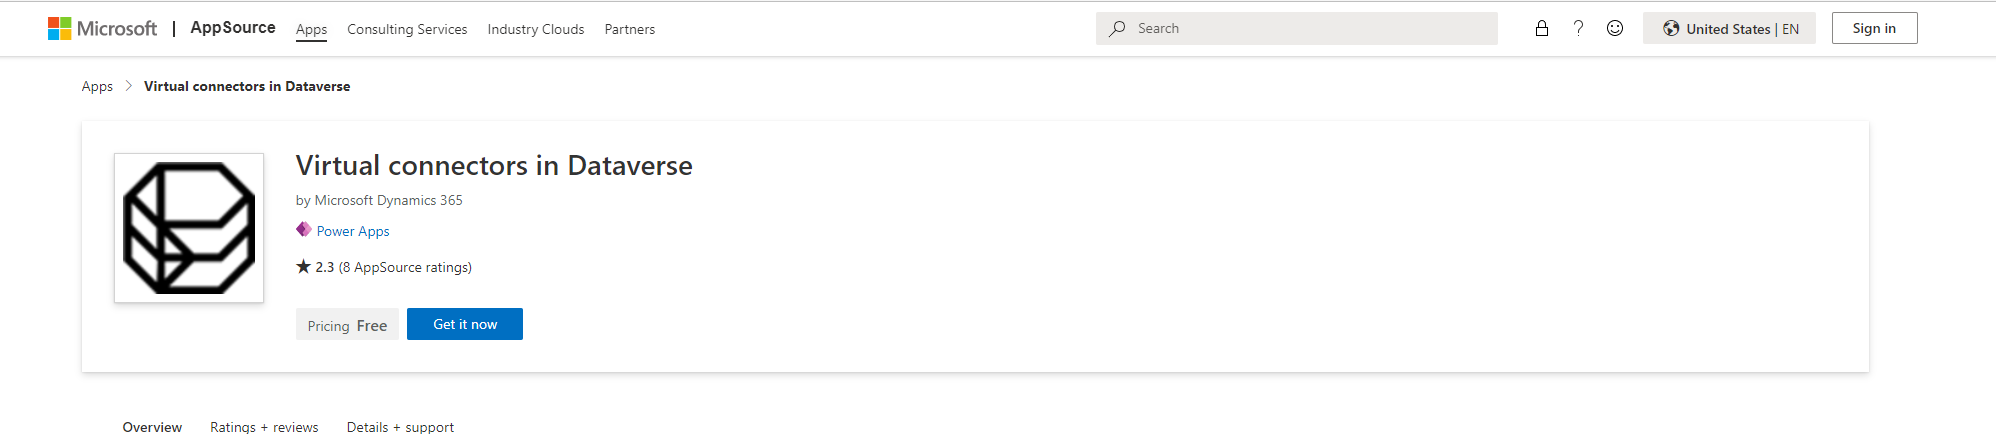Image resolution: width=1996 pixels, height=434 pixels.
Task: Open help question mark icon
Action: tap(1578, 29)
